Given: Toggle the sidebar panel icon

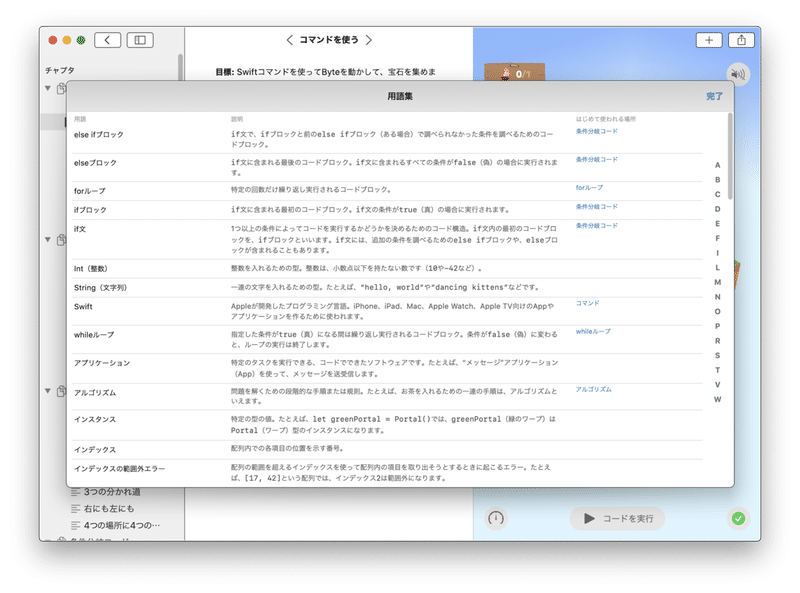Looking at the screenshot, I should tap(140, 40).
